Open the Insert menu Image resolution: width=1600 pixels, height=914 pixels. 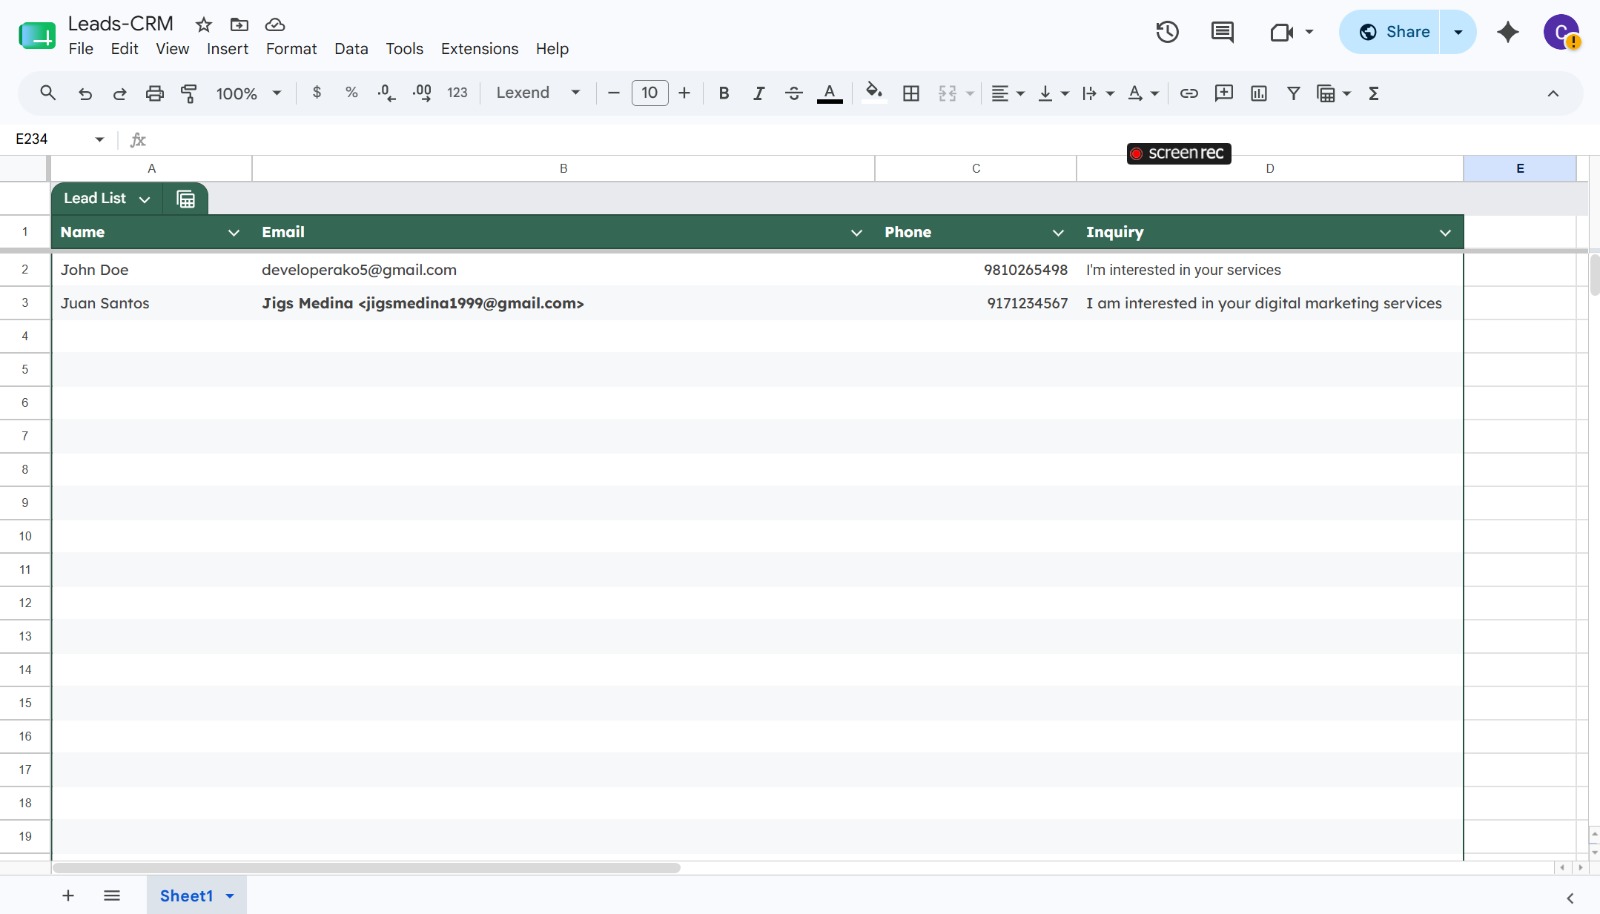pos(228,49)
